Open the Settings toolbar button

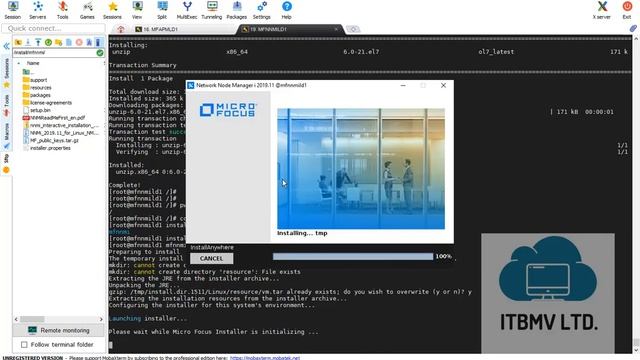point(262,10)
